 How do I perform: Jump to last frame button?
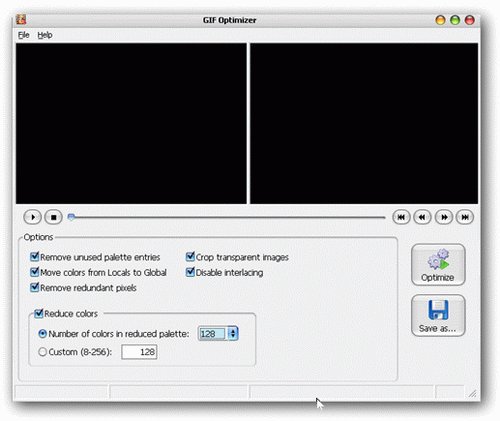465,217
